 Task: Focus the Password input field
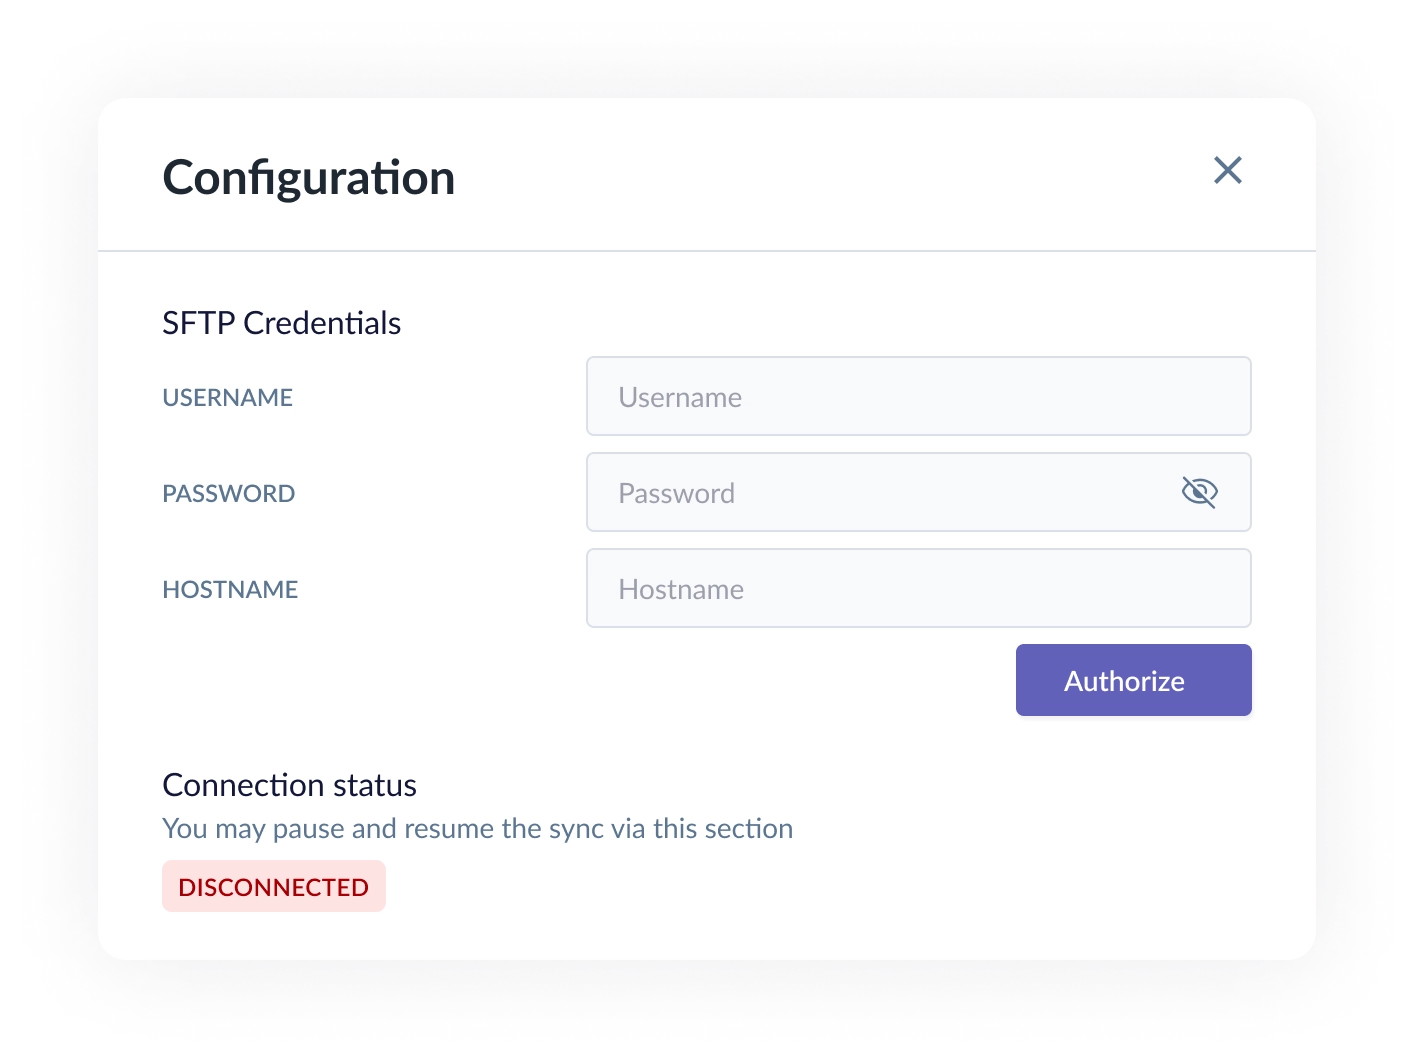(918, 492)
